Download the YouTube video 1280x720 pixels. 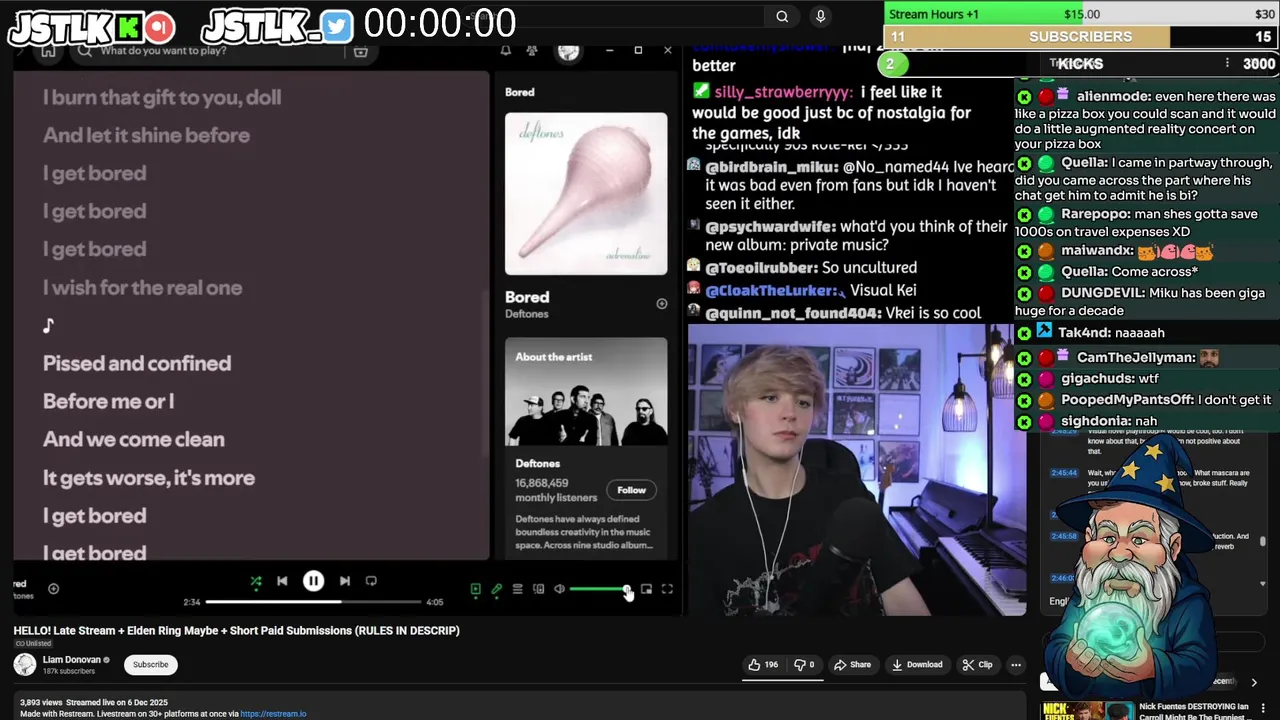point(917,665)
